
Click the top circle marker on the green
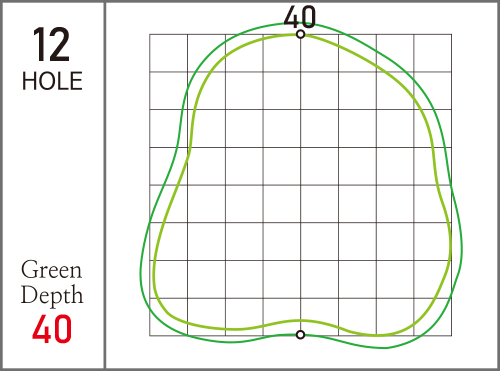pos(301,34)
